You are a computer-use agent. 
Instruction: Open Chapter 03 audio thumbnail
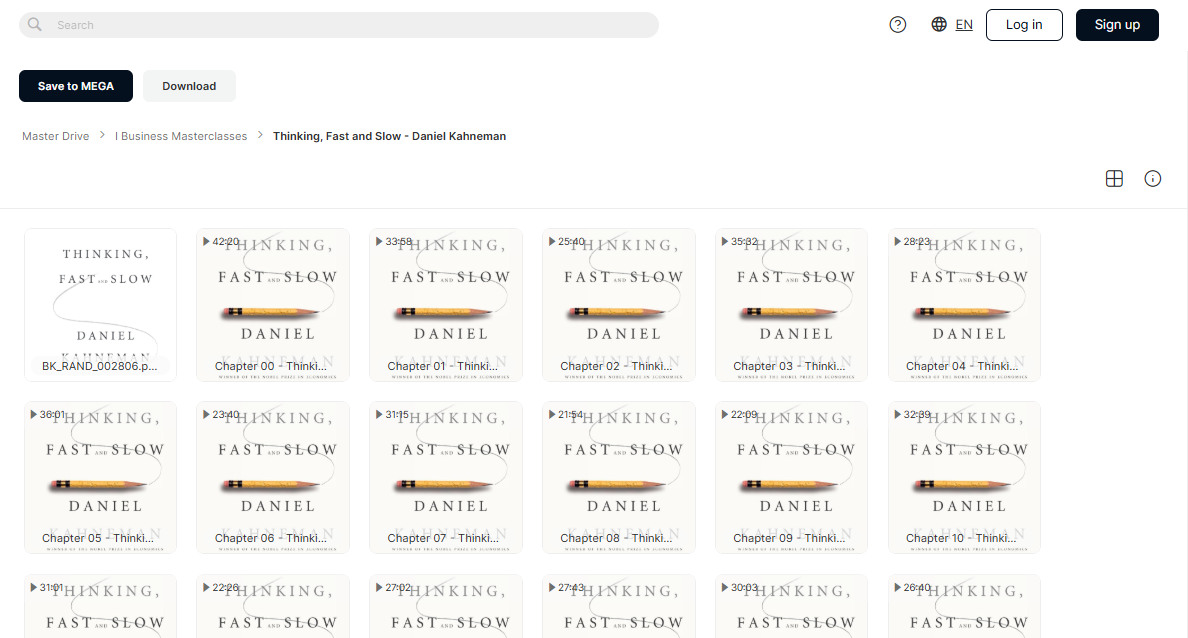click(791, 305)
